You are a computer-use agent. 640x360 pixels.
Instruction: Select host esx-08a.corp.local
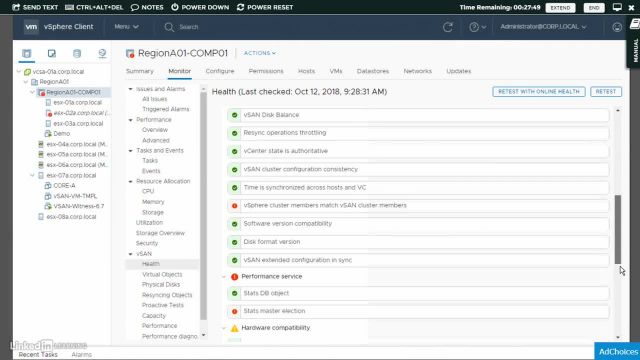pyautogui.click(x=71, y=217)
